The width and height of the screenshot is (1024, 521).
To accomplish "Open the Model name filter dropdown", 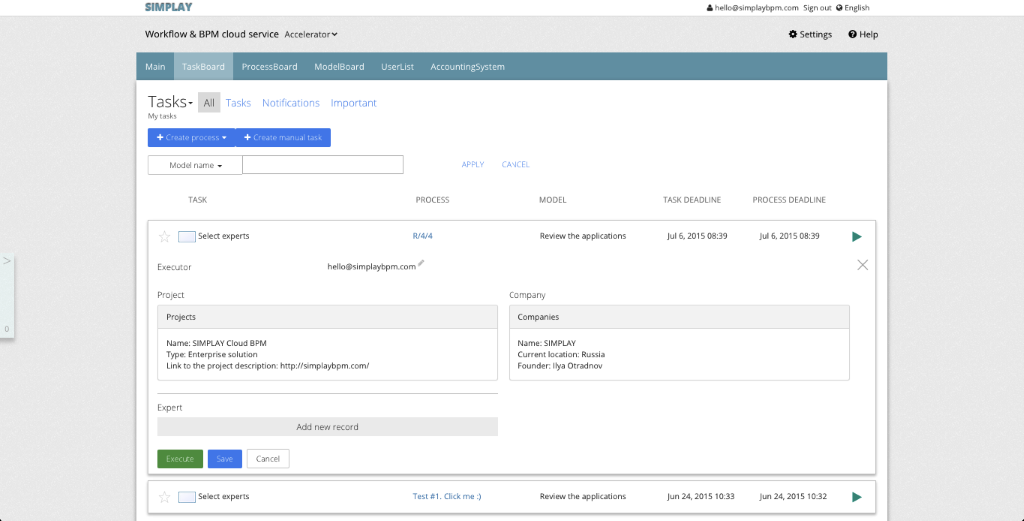I will click(195, 165).
